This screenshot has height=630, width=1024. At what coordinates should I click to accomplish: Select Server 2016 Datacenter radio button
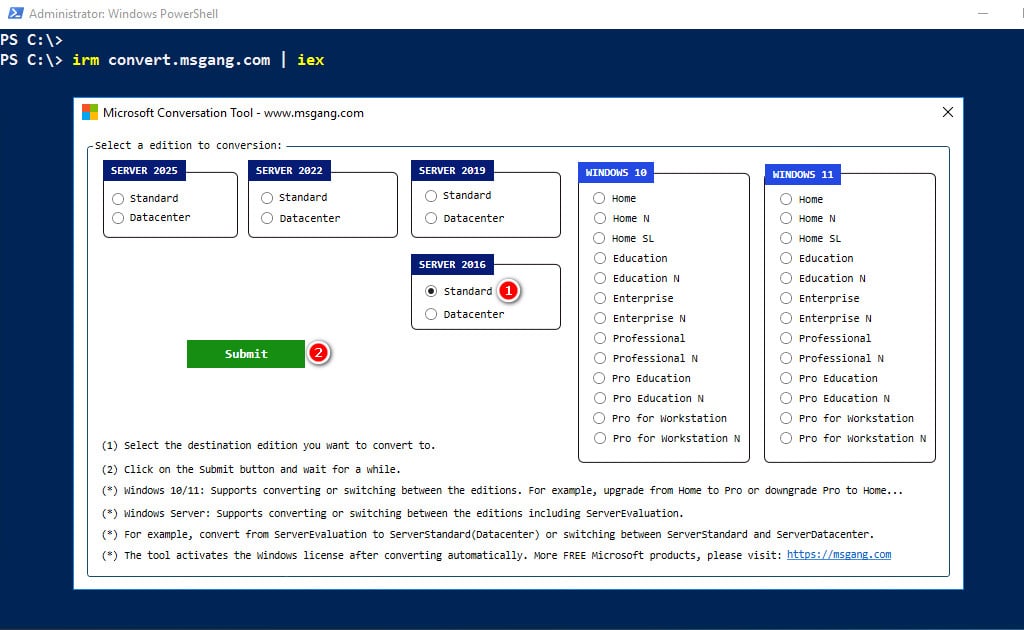(431, 314)
